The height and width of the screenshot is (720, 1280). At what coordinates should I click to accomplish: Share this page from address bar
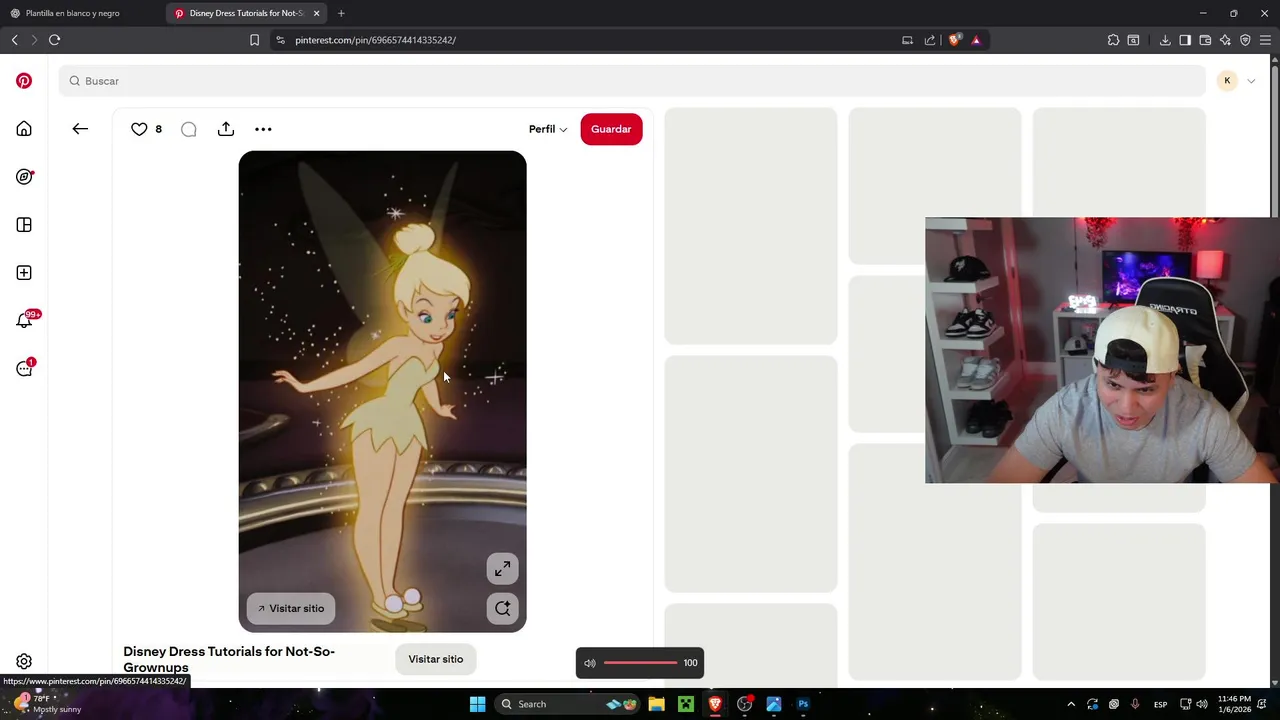(930, 40)
